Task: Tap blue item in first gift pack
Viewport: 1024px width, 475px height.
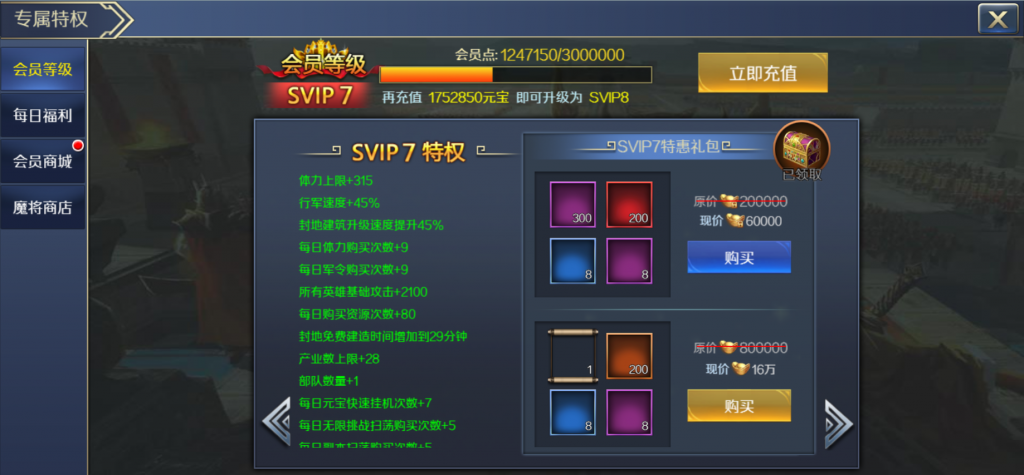Action: click(x=573, y=261)
